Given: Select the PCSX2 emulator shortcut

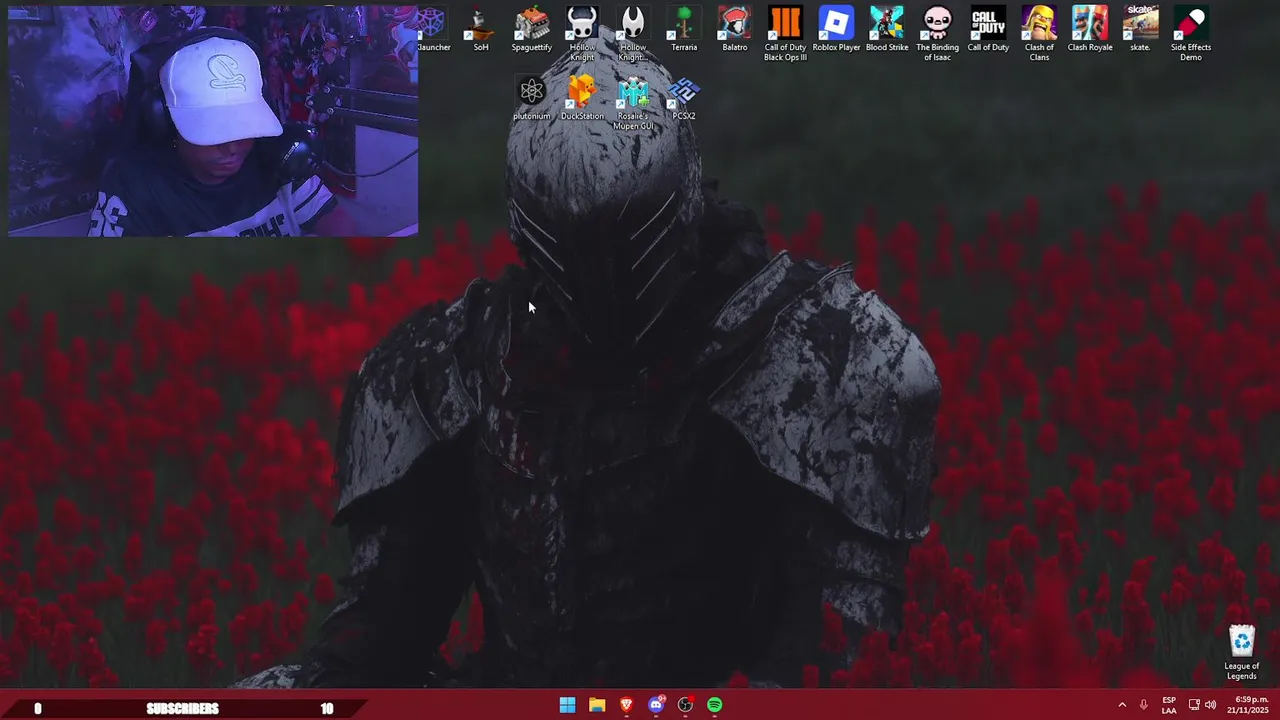Looking at the screenshot, I should pyautogui.click(x=684, y=99).
